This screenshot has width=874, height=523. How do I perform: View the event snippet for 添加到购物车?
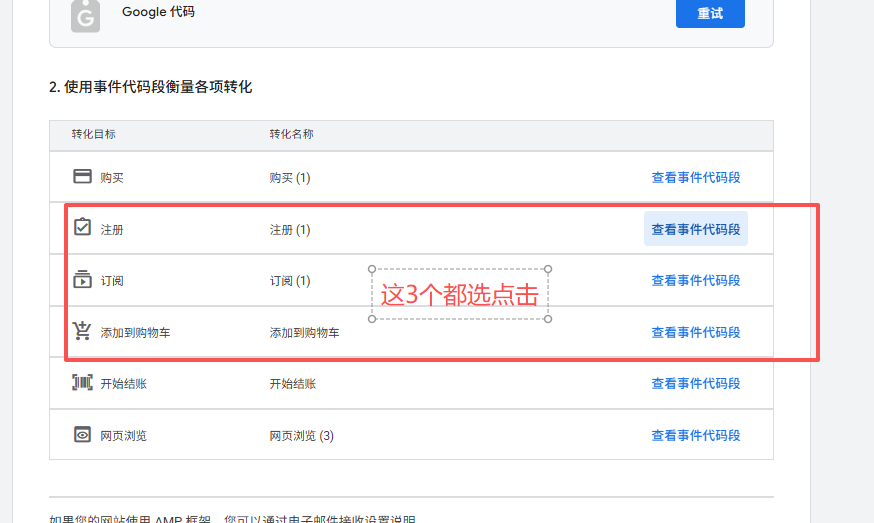[696, 332]
